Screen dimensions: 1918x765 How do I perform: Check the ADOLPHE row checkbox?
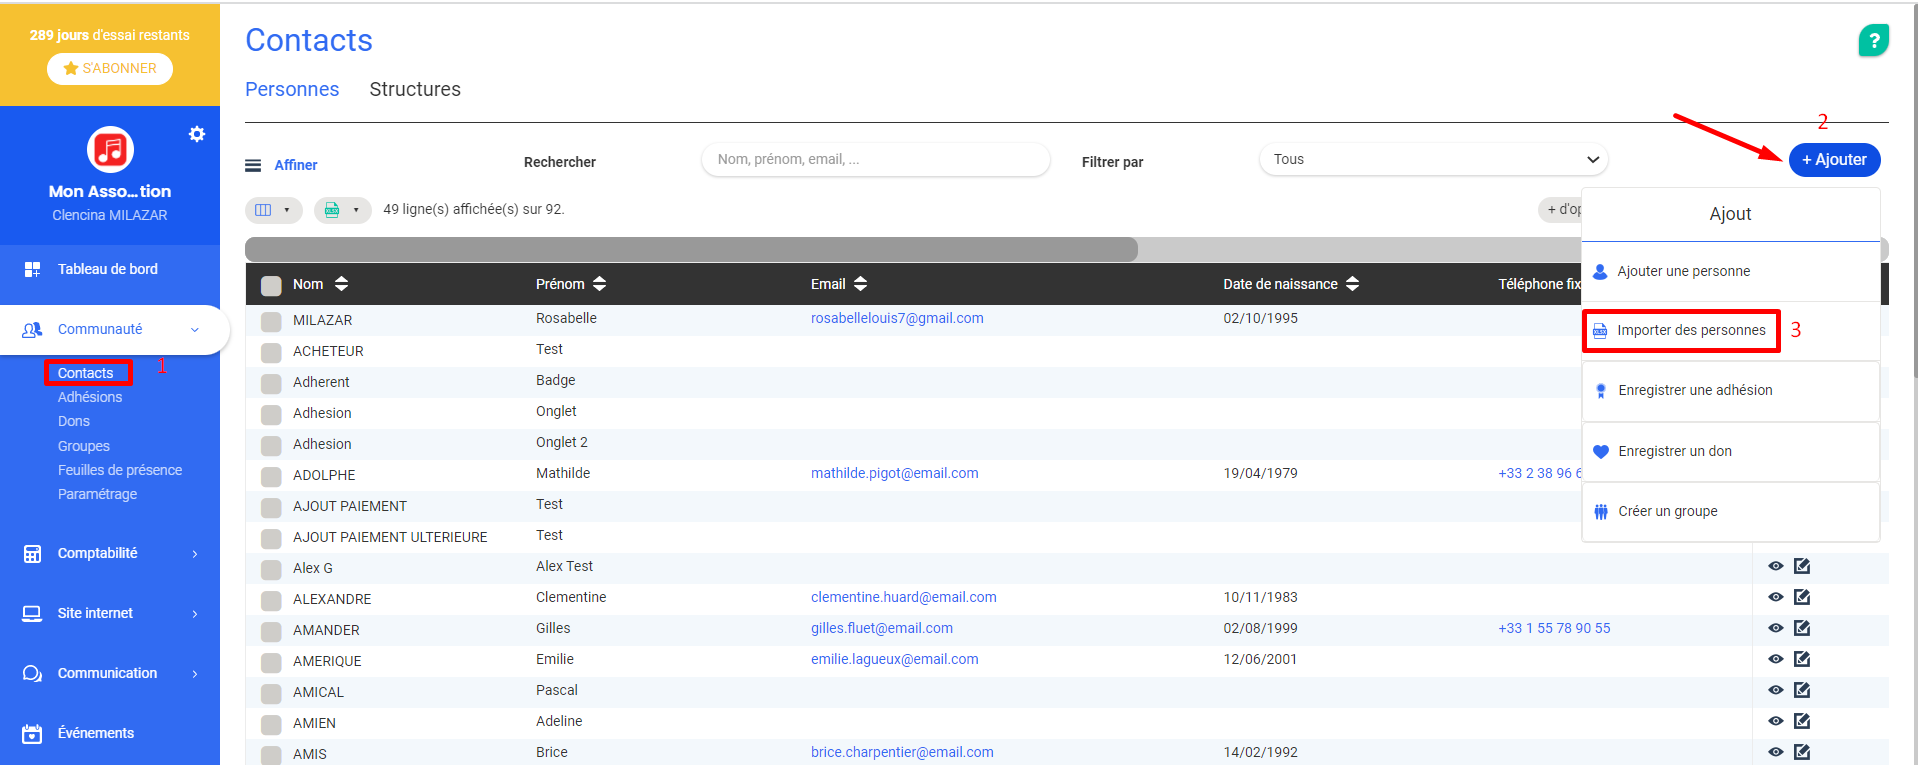click(271, 477)
